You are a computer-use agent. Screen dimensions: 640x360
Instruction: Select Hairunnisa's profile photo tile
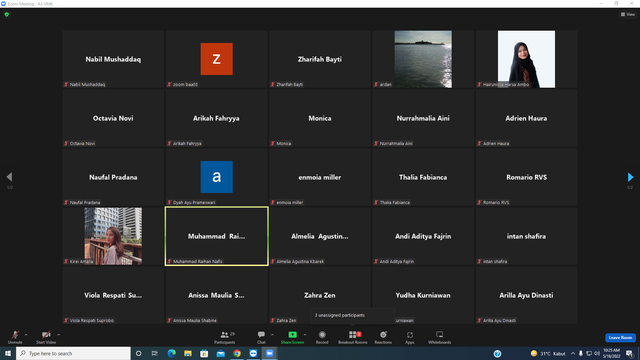pos(526,59)
